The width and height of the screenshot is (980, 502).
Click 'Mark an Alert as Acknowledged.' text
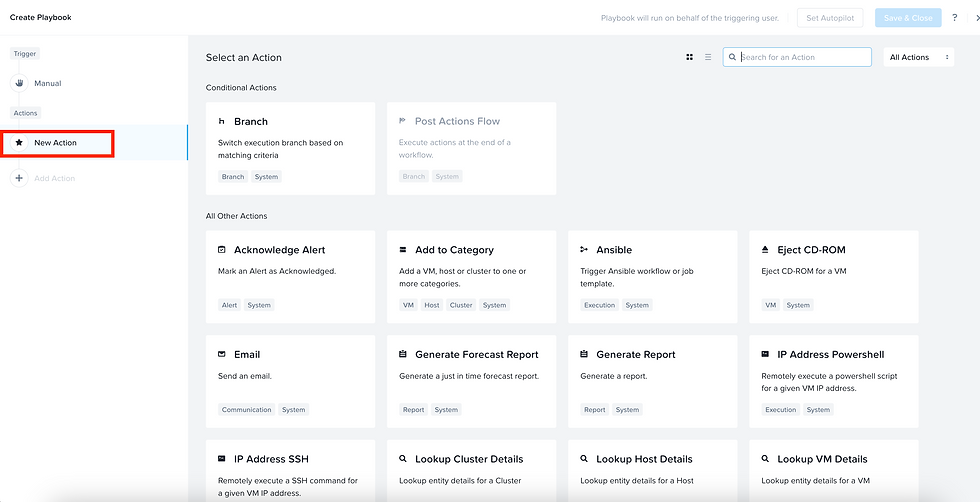tap(277, 271)
